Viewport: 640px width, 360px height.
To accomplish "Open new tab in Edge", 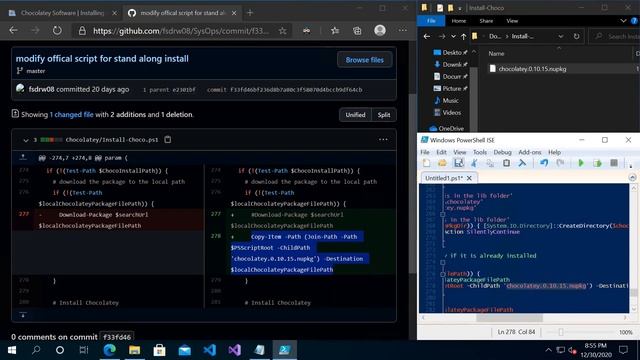I will click(250, 13).
